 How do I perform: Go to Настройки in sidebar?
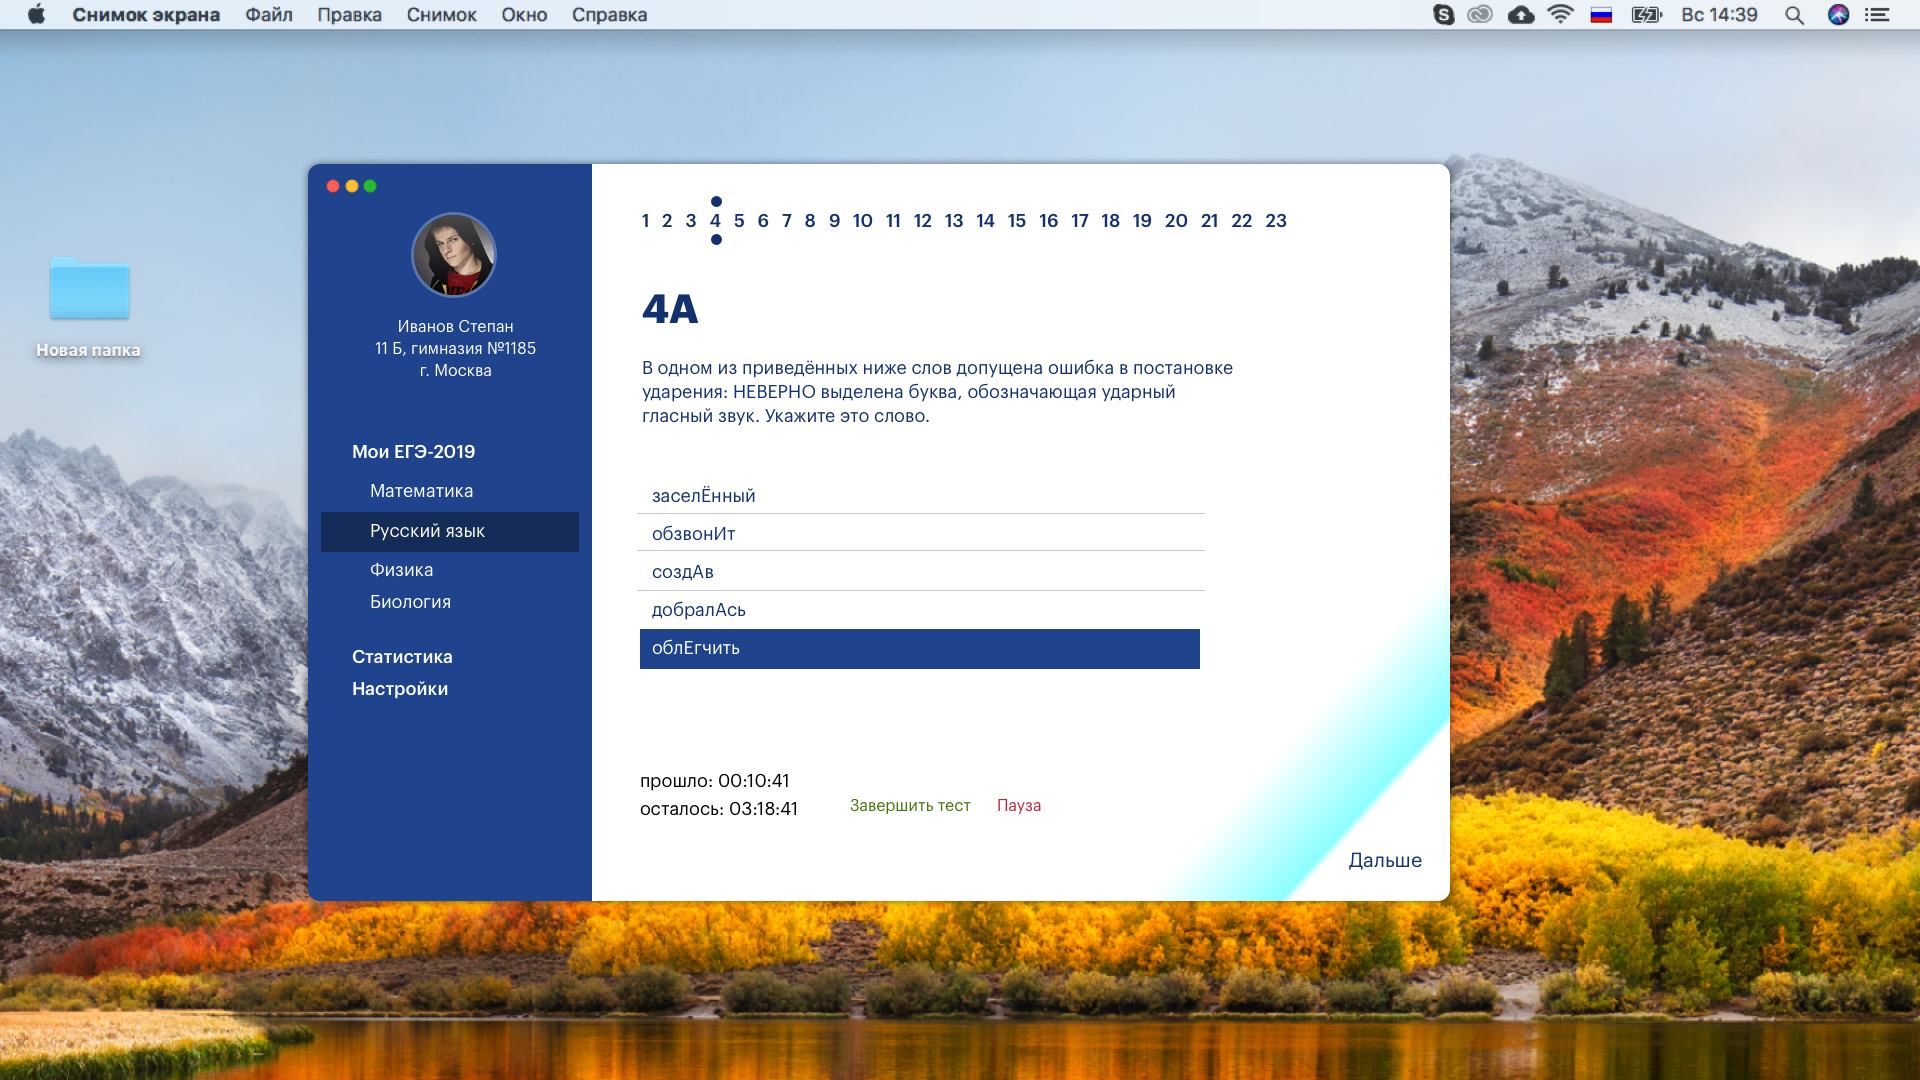click(x=400, y=689)
